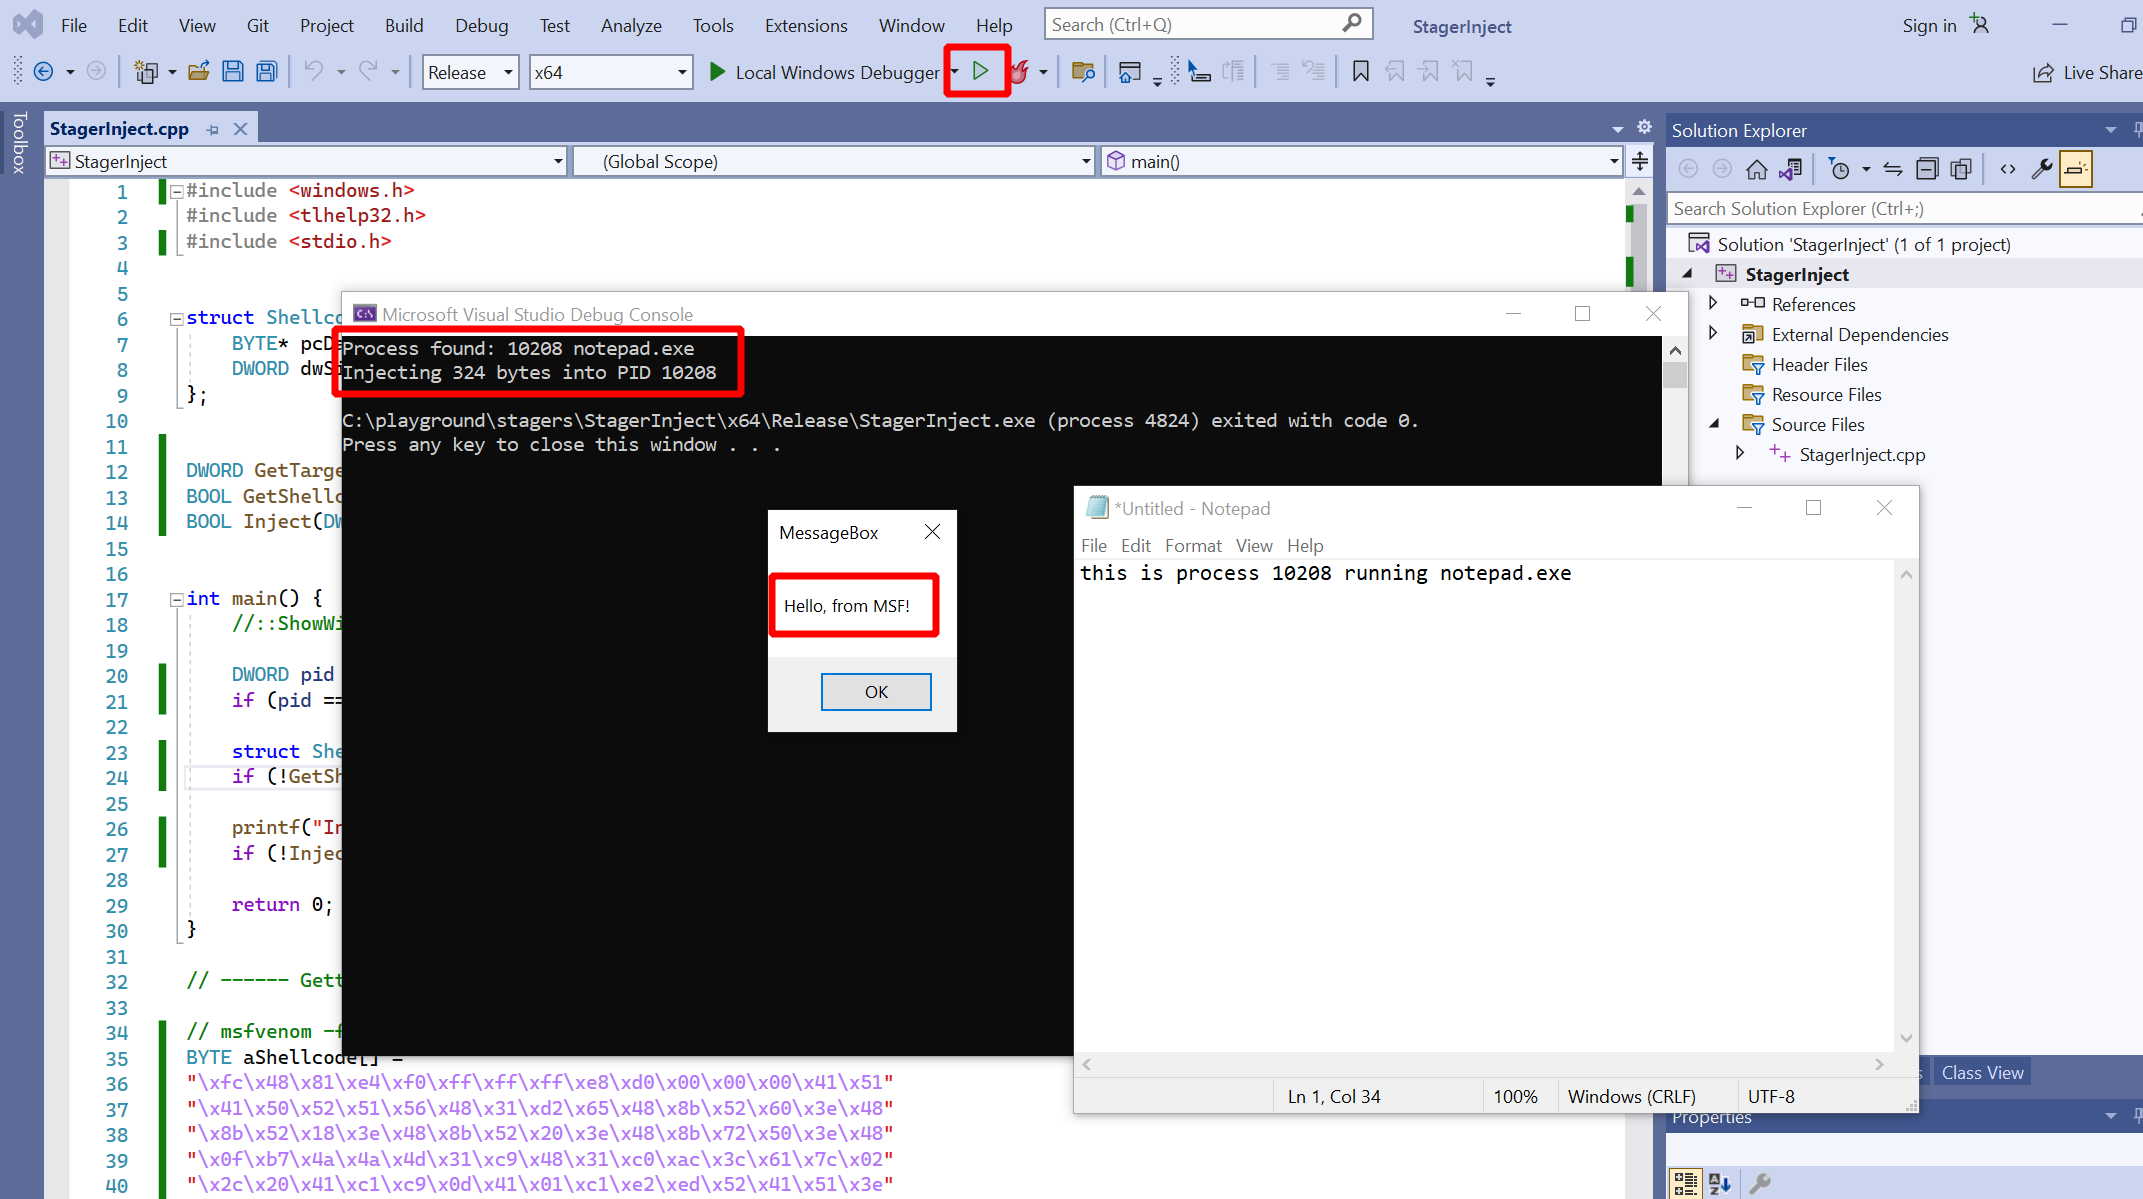Expand the References node

[x=1713, y=303]
